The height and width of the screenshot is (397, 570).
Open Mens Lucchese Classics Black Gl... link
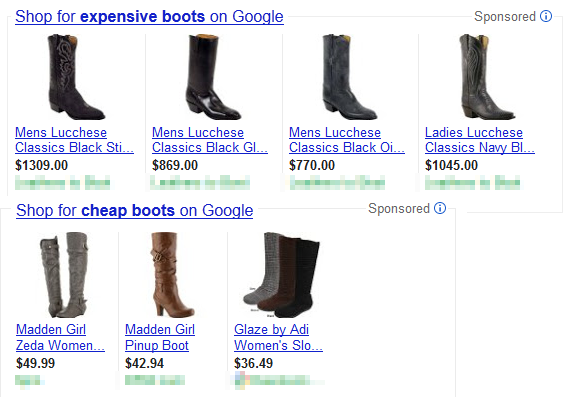coord(210,140)
